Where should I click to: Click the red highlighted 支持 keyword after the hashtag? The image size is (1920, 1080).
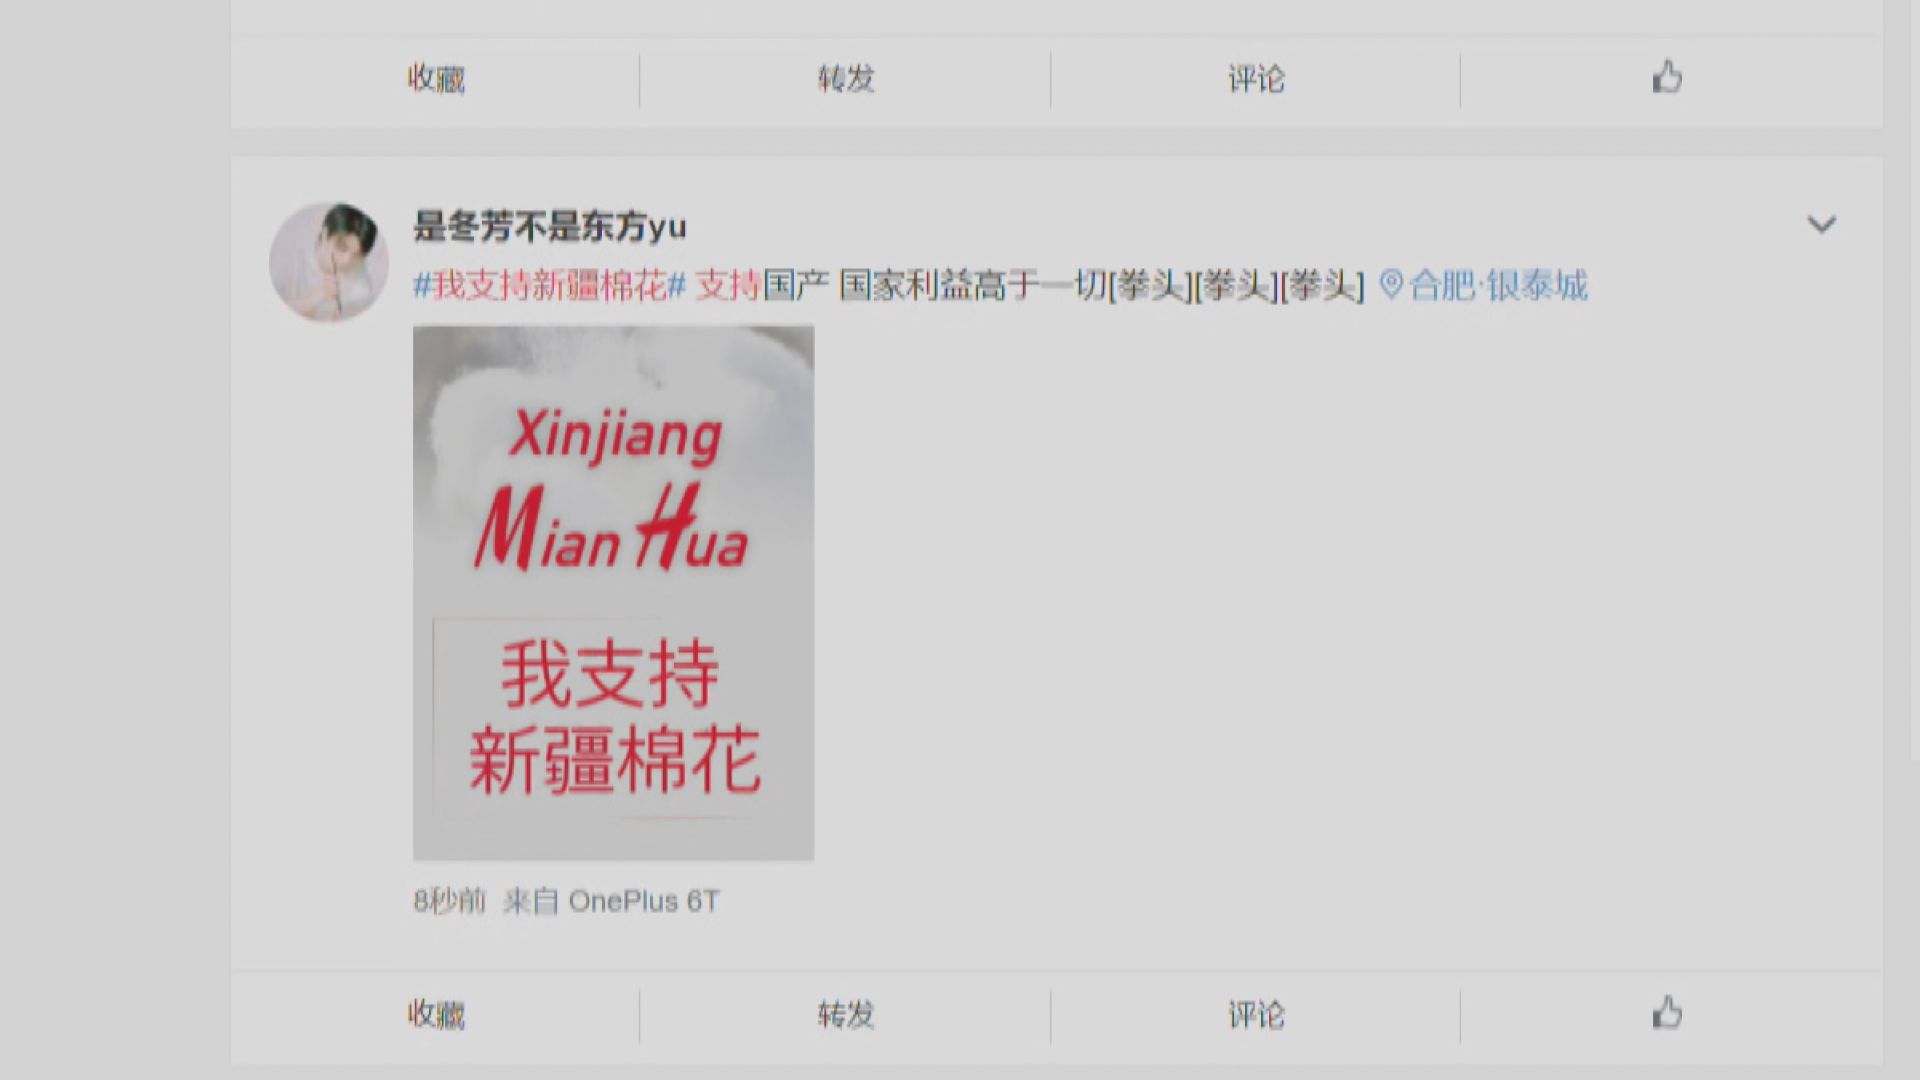pos(728,286)
